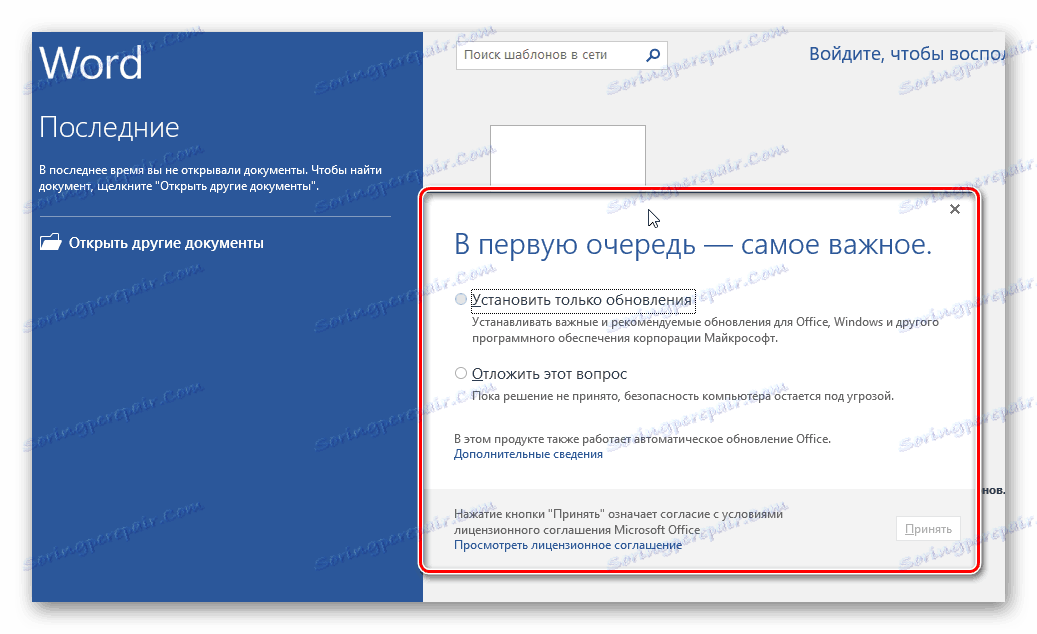Click the search magnifier icon for templates

click(x=653, y=55)
